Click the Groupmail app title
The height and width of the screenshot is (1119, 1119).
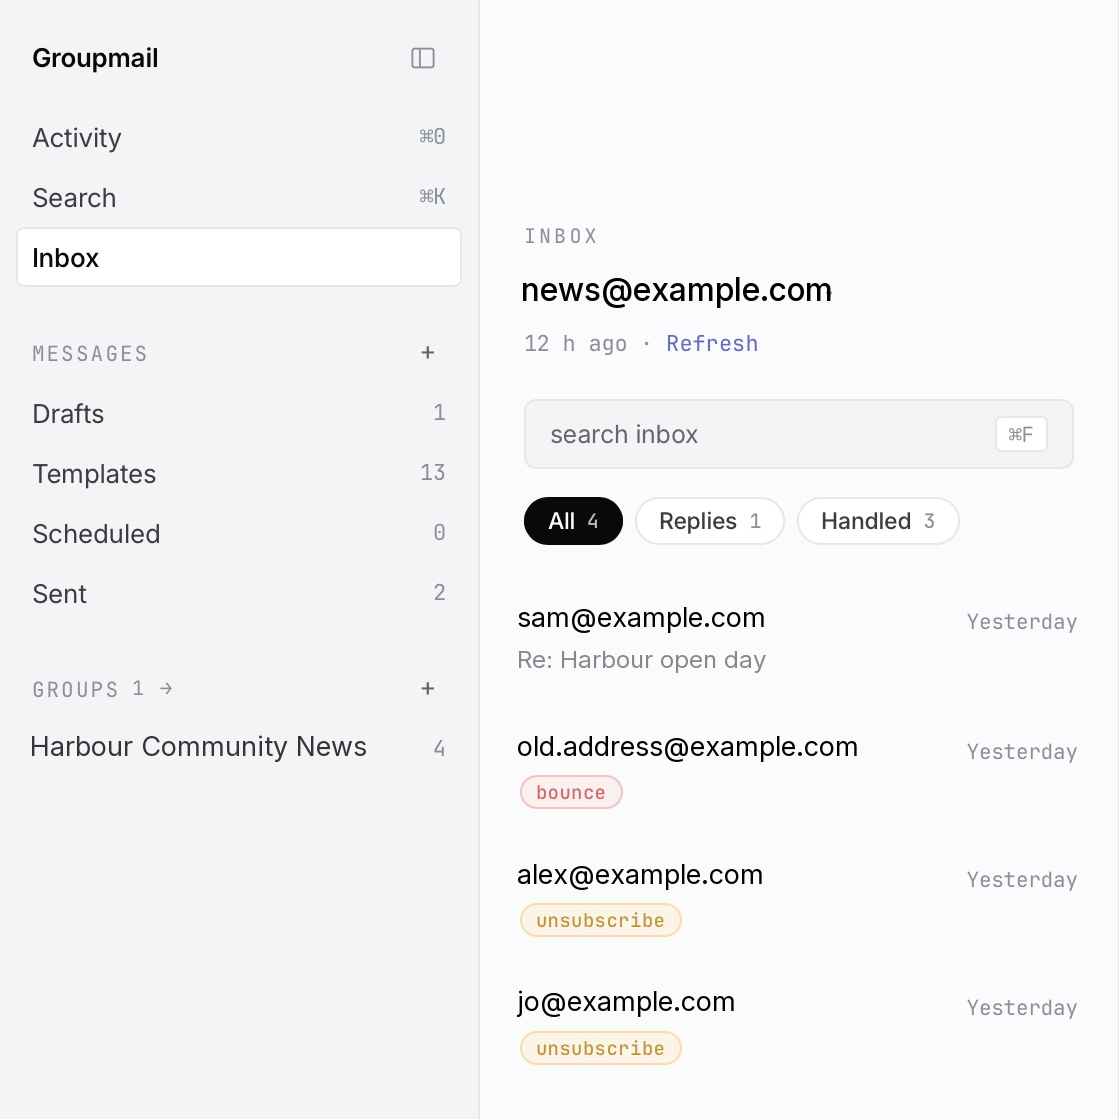(95, 58)
